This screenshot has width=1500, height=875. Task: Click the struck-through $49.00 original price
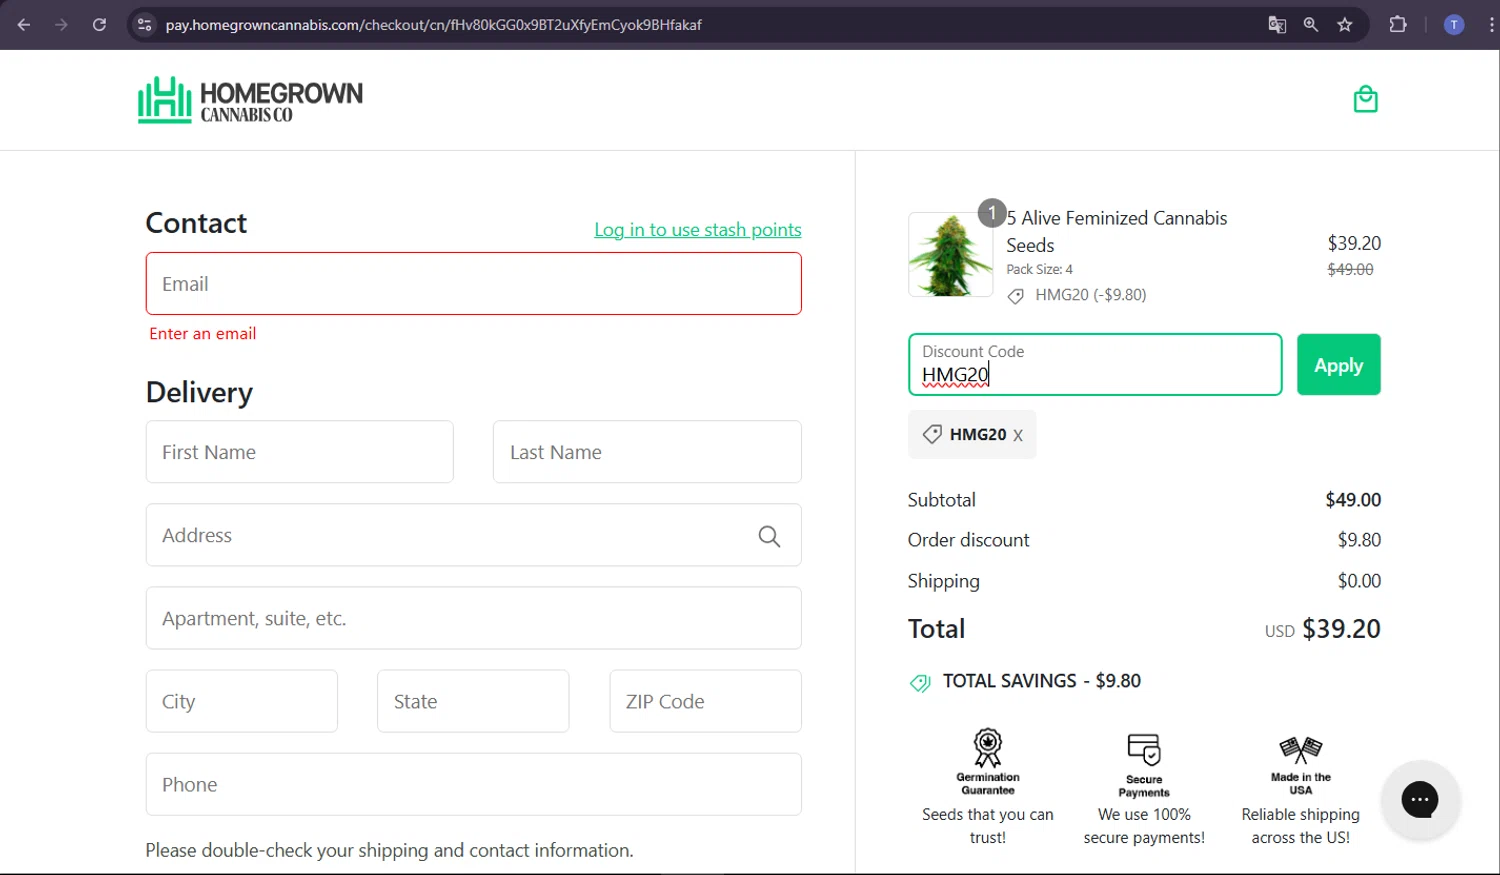click(1350, 269)
